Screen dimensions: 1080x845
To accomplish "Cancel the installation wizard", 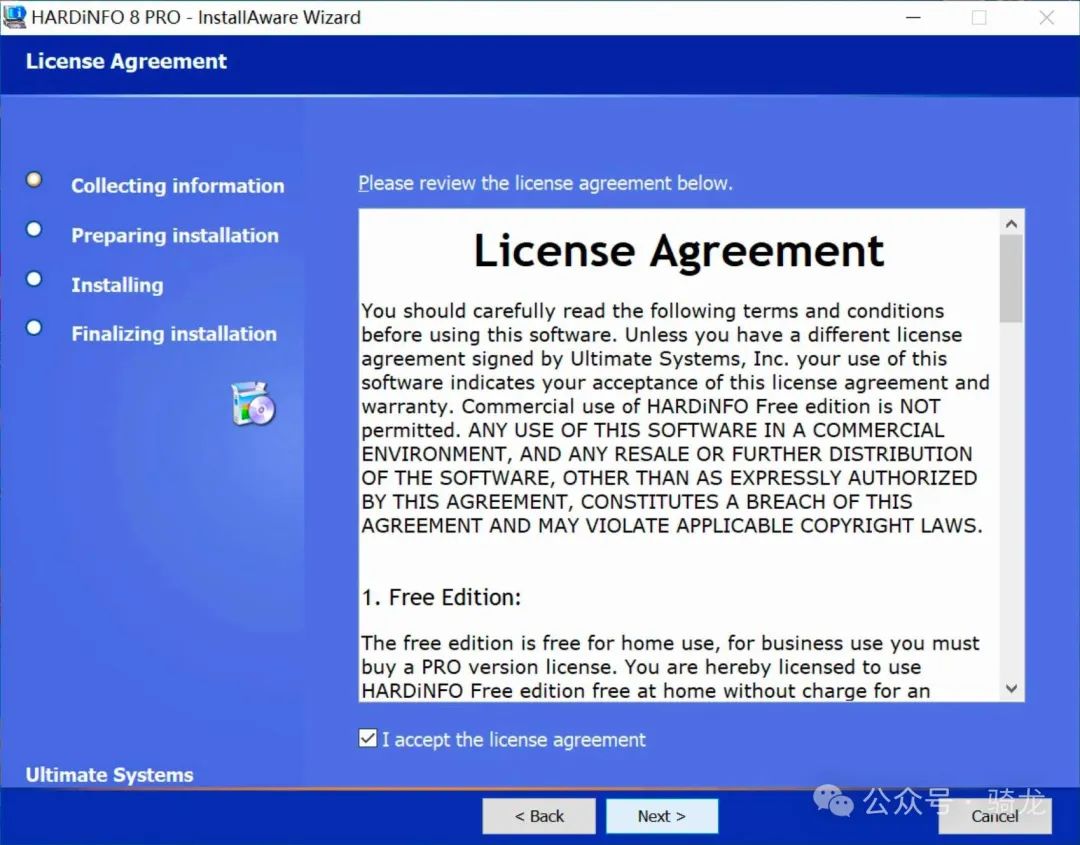I will 995,816.
